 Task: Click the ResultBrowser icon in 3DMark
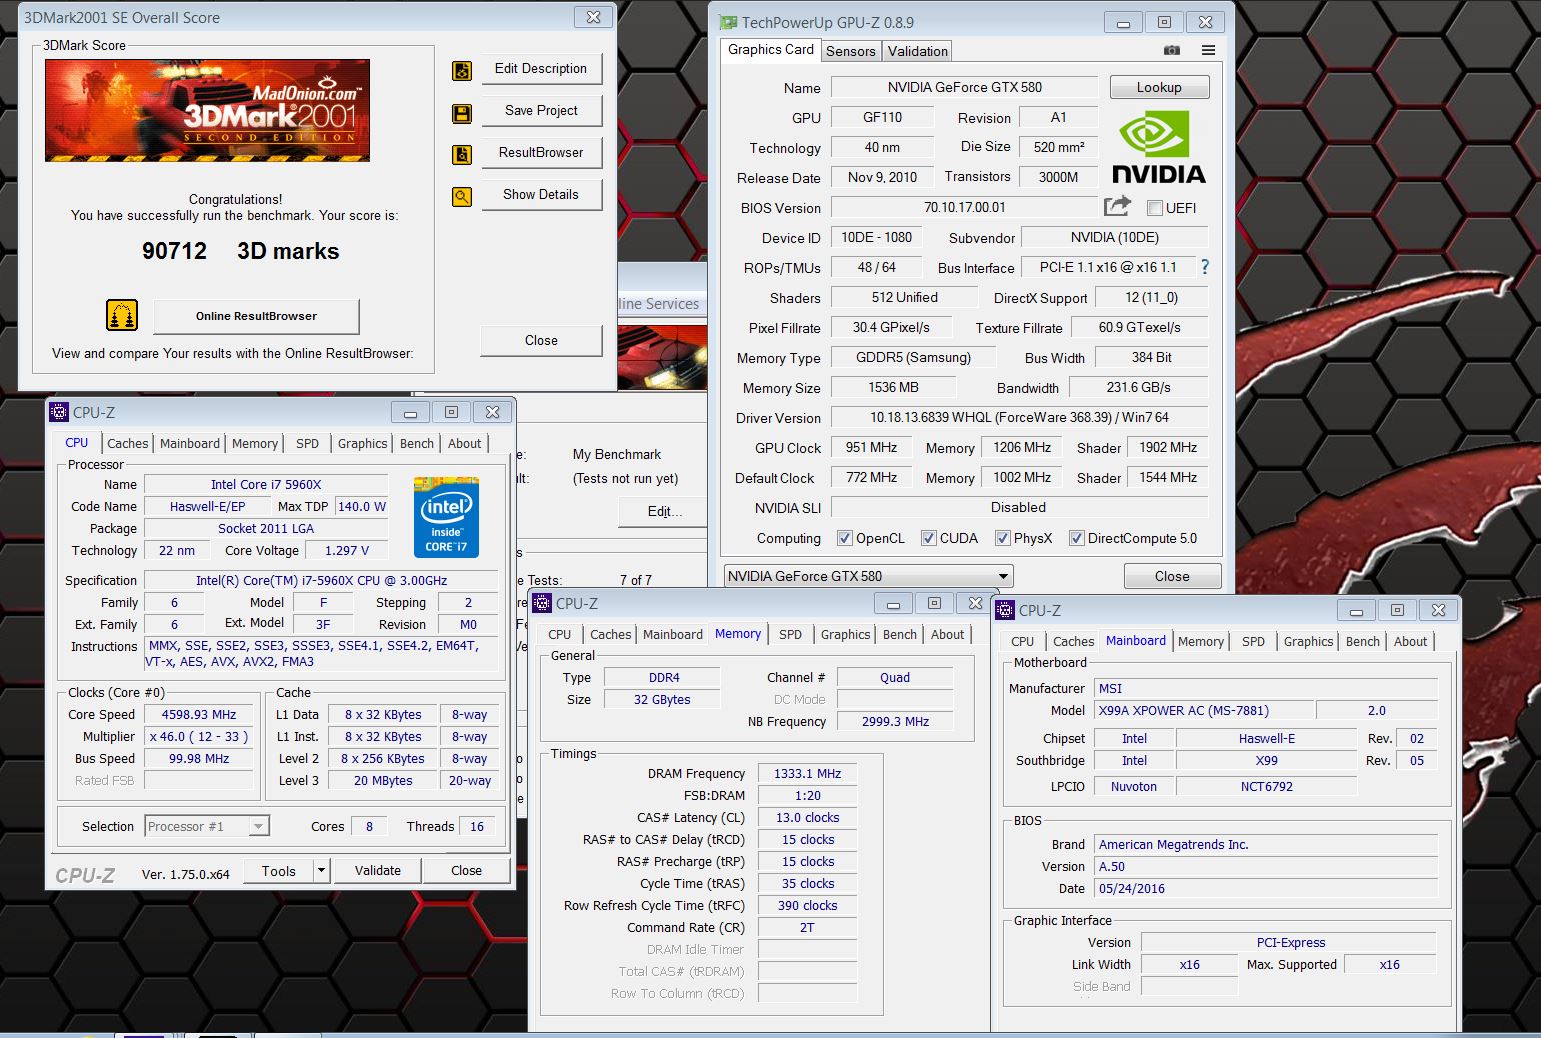click(462, 155)
